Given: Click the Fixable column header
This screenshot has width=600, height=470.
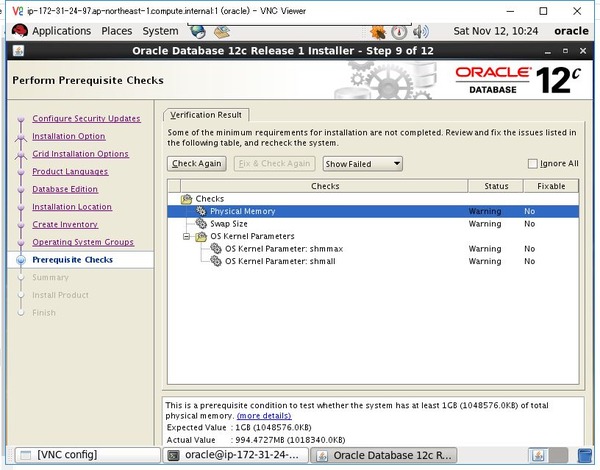Looking at the screenshot, I should coord(551,186).
